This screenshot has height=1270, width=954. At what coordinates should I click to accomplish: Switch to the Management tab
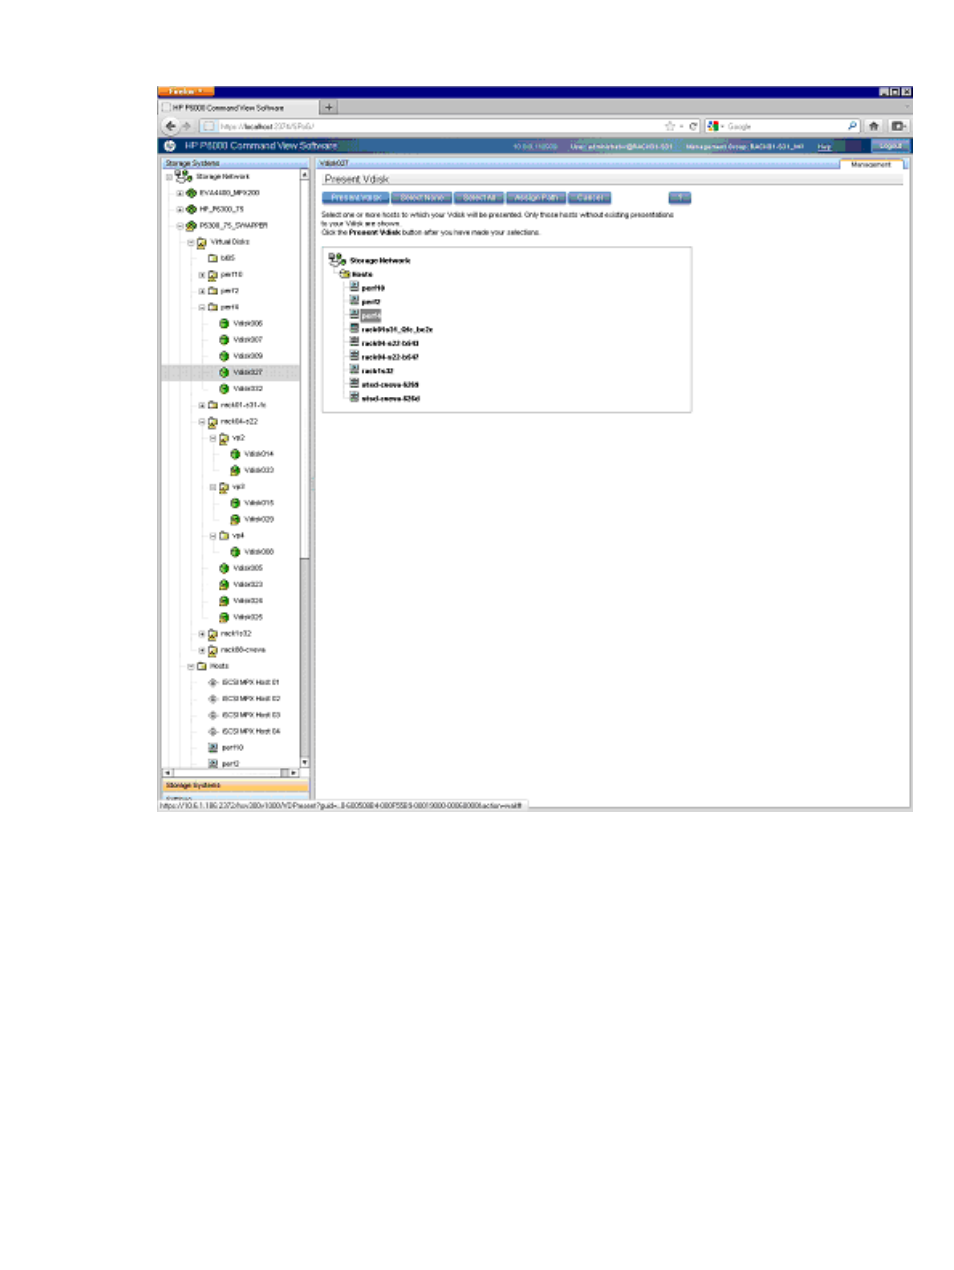pos(871,164)
